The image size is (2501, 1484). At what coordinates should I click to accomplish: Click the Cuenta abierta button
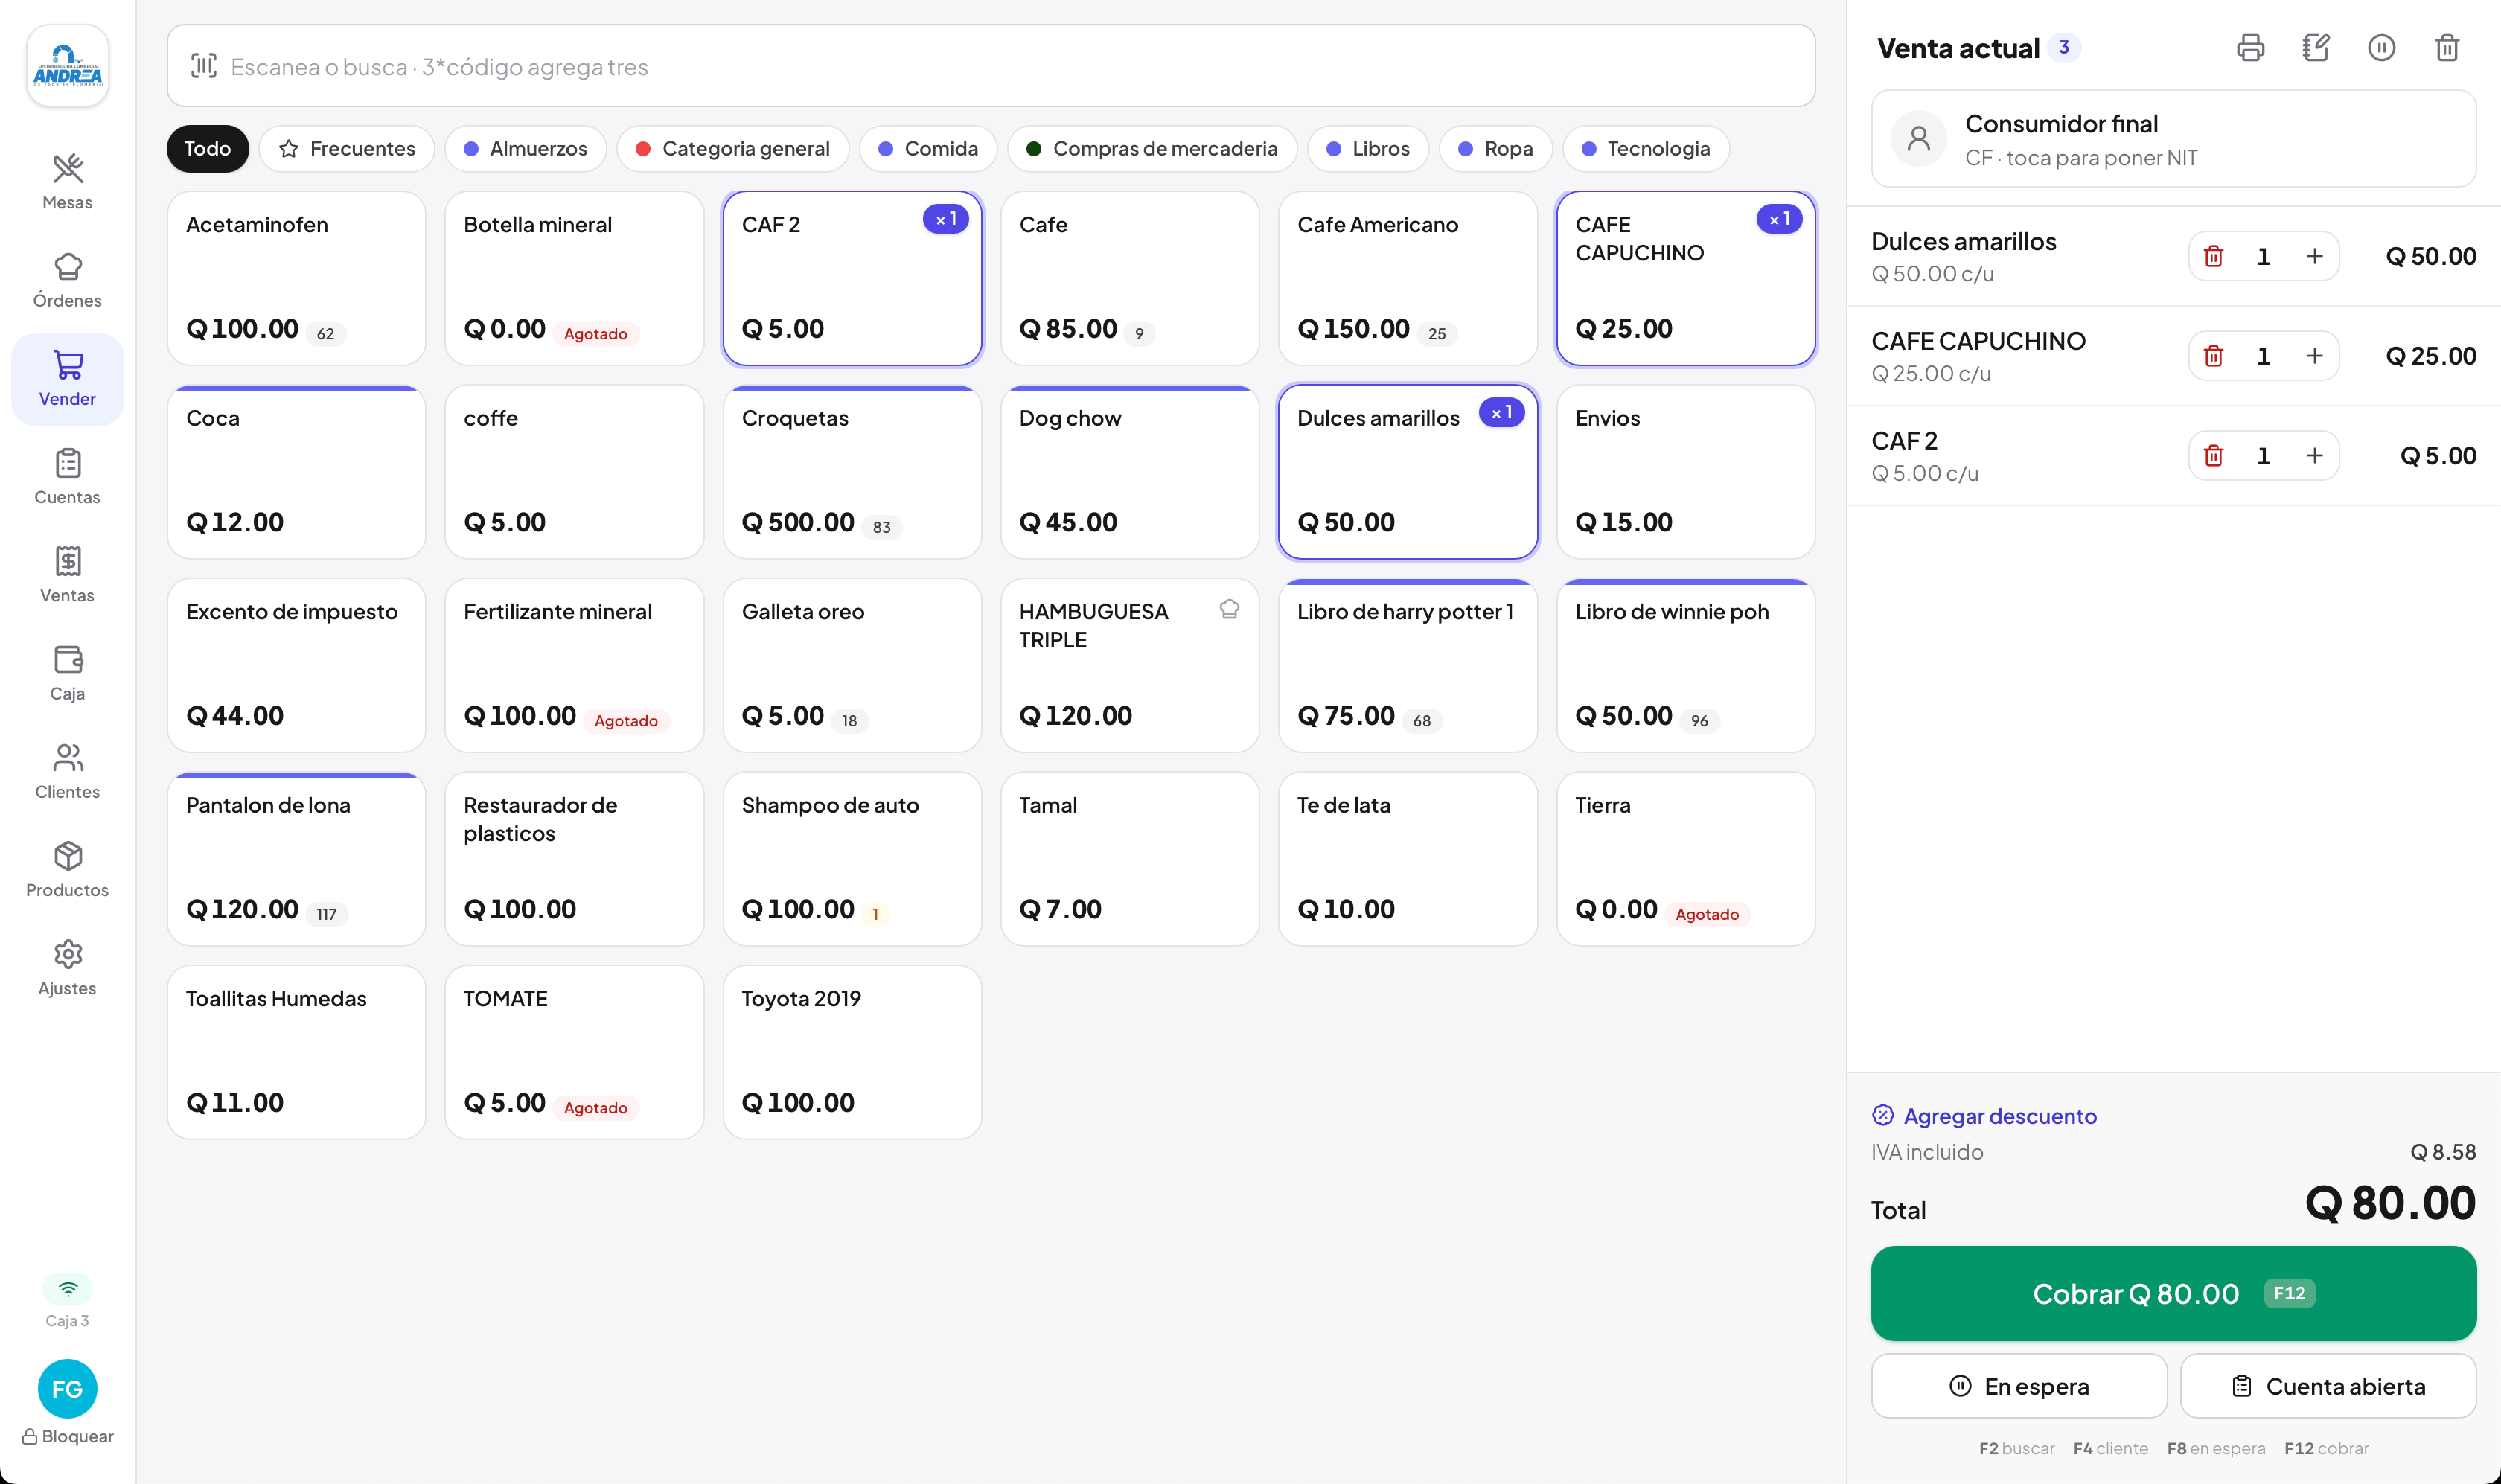[2328, 1386]
